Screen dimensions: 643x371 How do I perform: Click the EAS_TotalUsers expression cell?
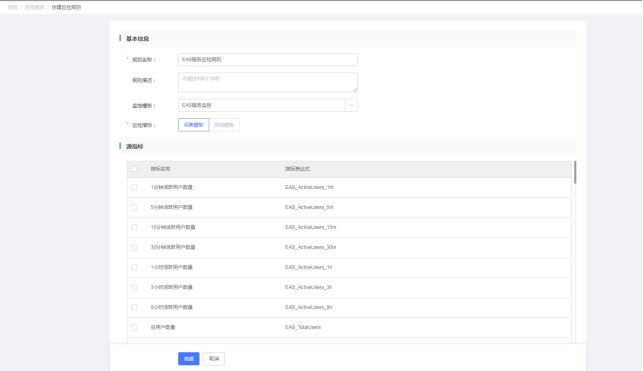pyautogui.click(x=303, y=327)
